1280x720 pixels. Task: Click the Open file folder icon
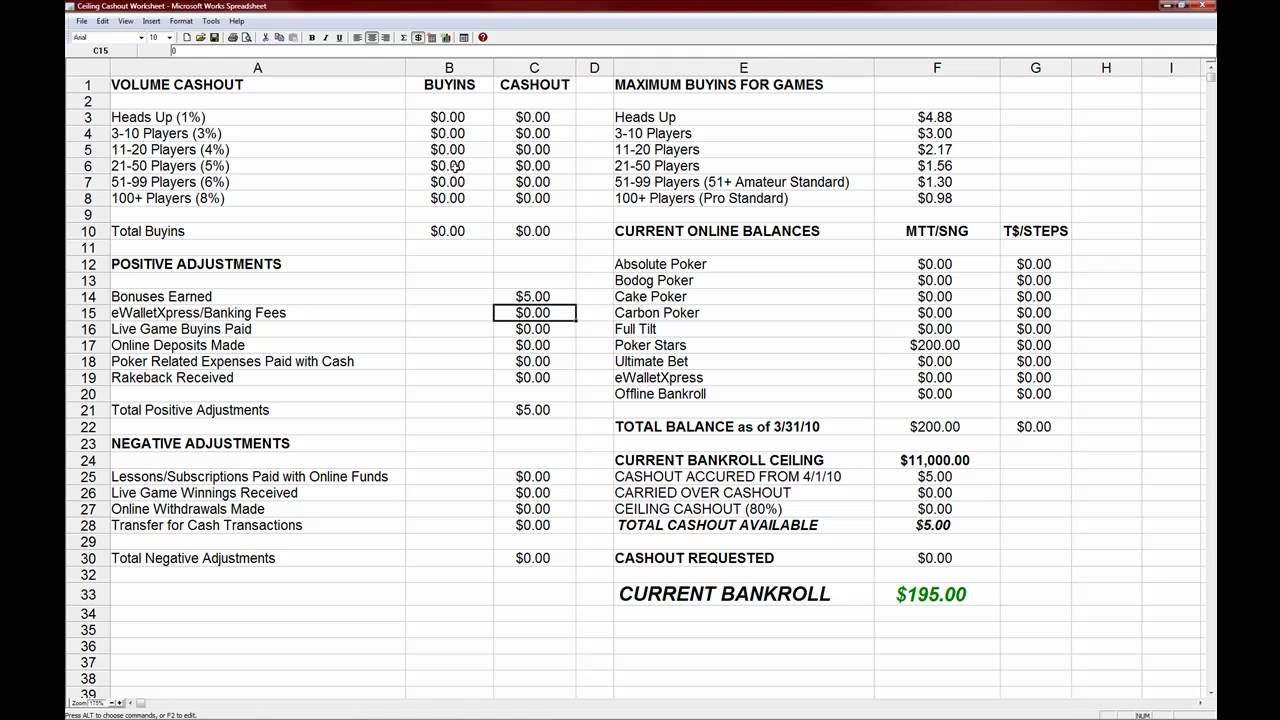(x=201, y=38)
